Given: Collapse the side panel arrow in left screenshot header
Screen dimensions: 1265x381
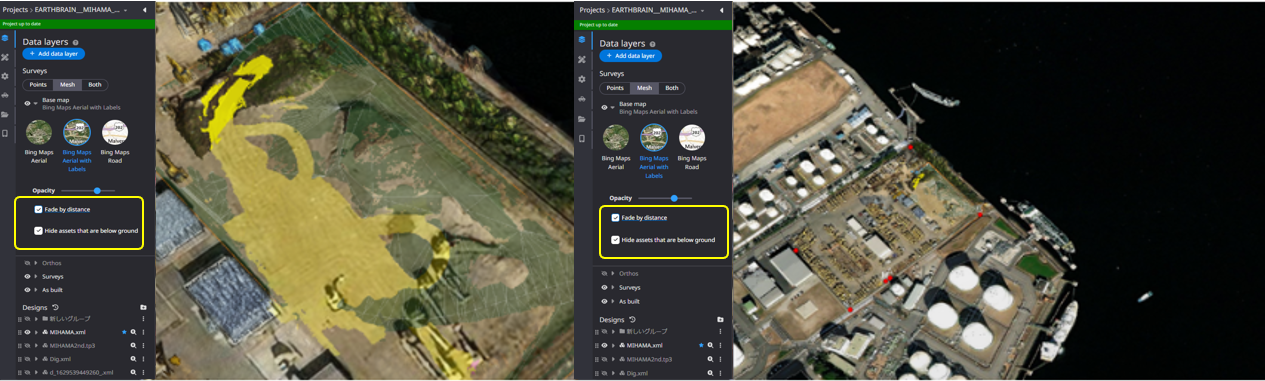Looking at the screenshot, I should [144, 10].
